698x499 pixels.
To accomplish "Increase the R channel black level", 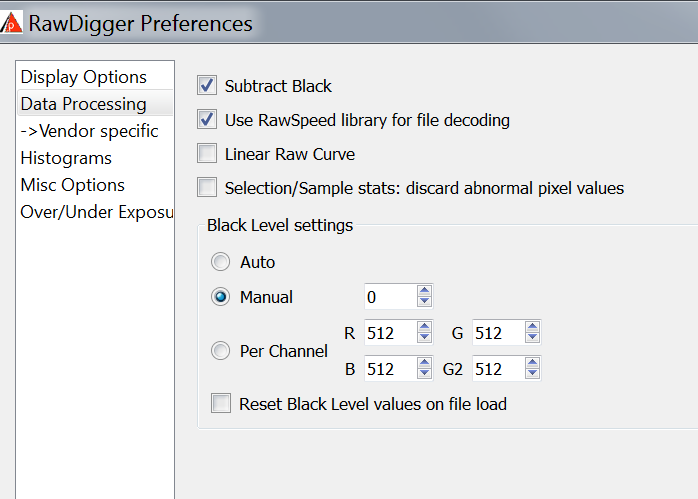I will (425, 327).
